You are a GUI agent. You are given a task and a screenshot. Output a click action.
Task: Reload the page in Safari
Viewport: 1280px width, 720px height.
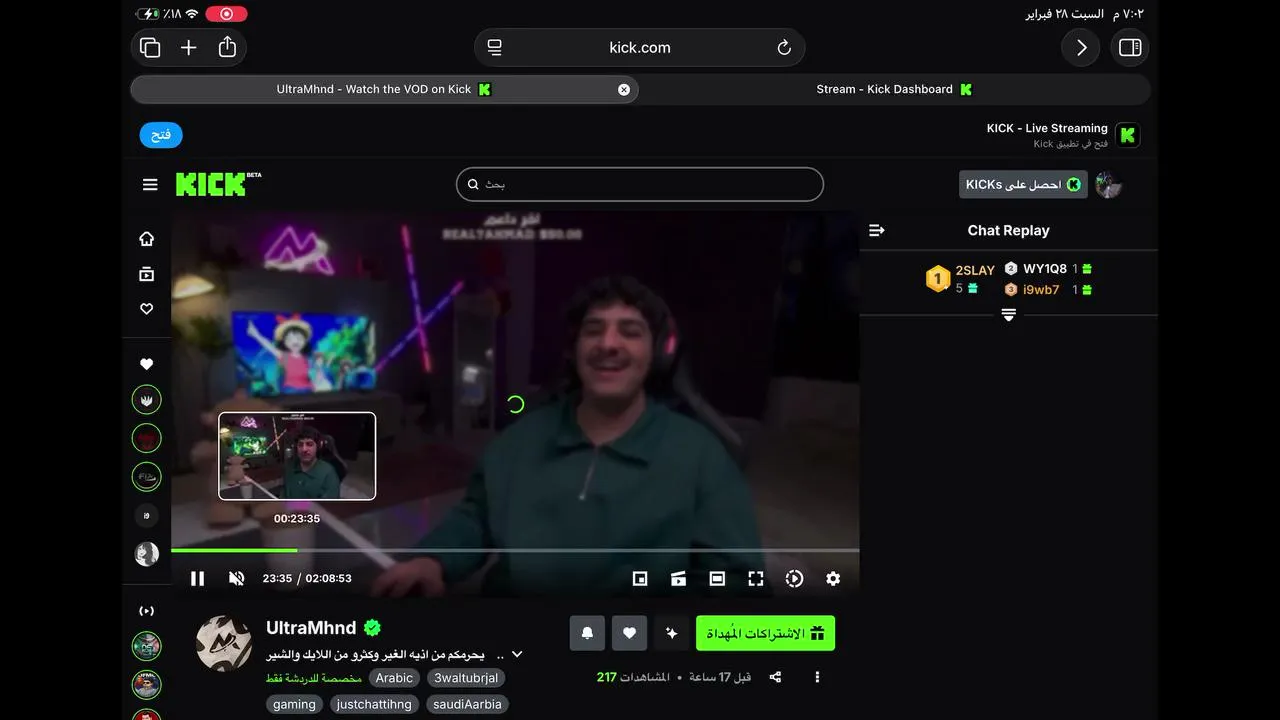point(784,47)
